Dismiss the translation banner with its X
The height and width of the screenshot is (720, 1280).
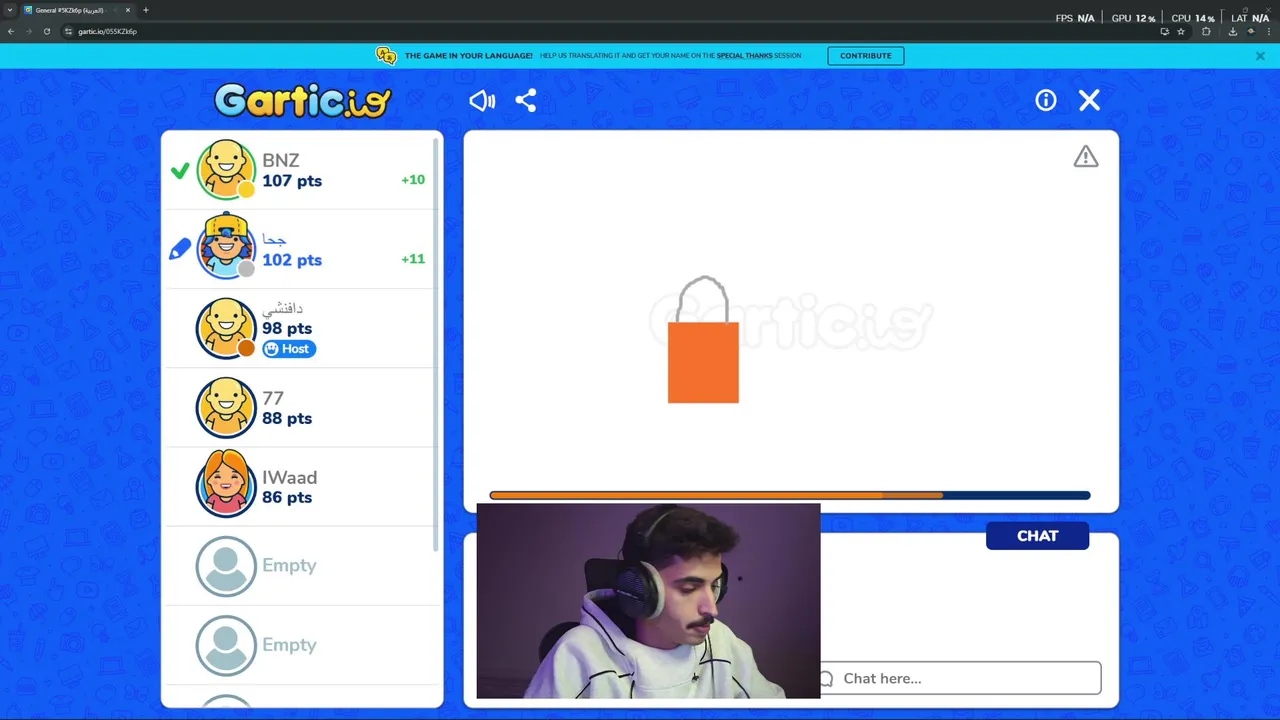click(x=1260, y=56)
